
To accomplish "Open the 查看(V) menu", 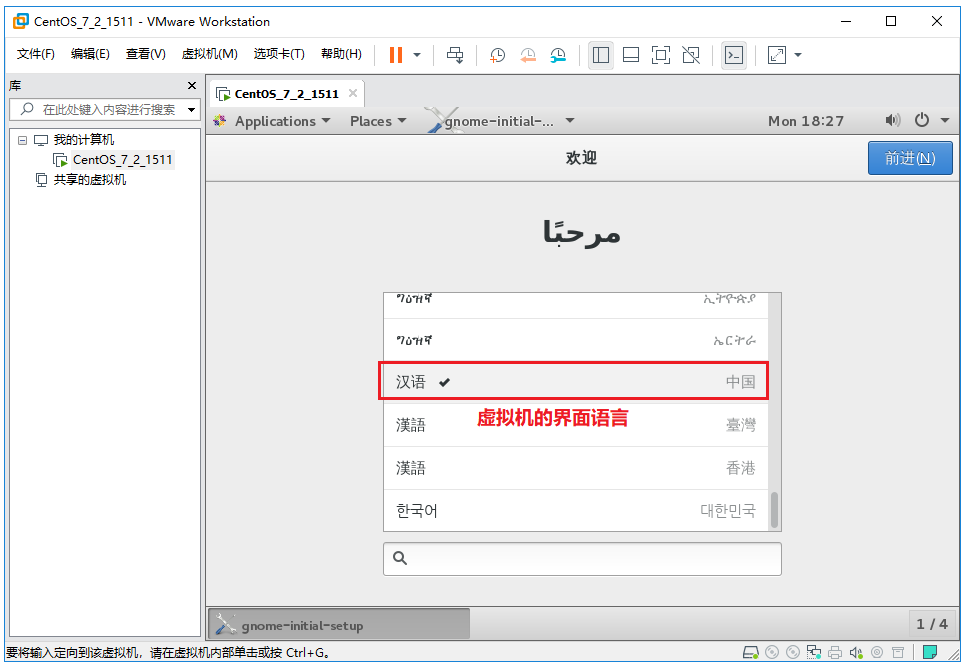I will tap(146, 54).
